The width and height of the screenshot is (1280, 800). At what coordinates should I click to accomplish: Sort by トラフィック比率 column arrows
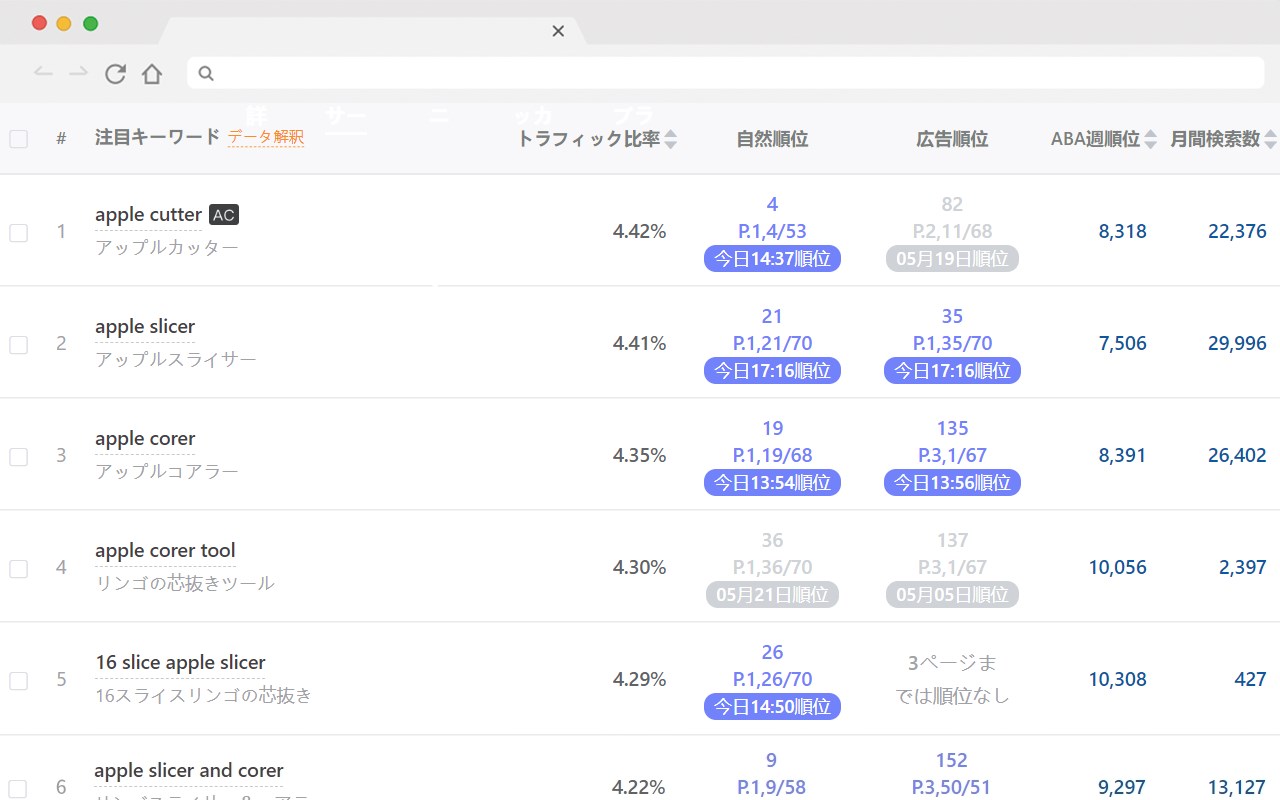coord(671,139)
